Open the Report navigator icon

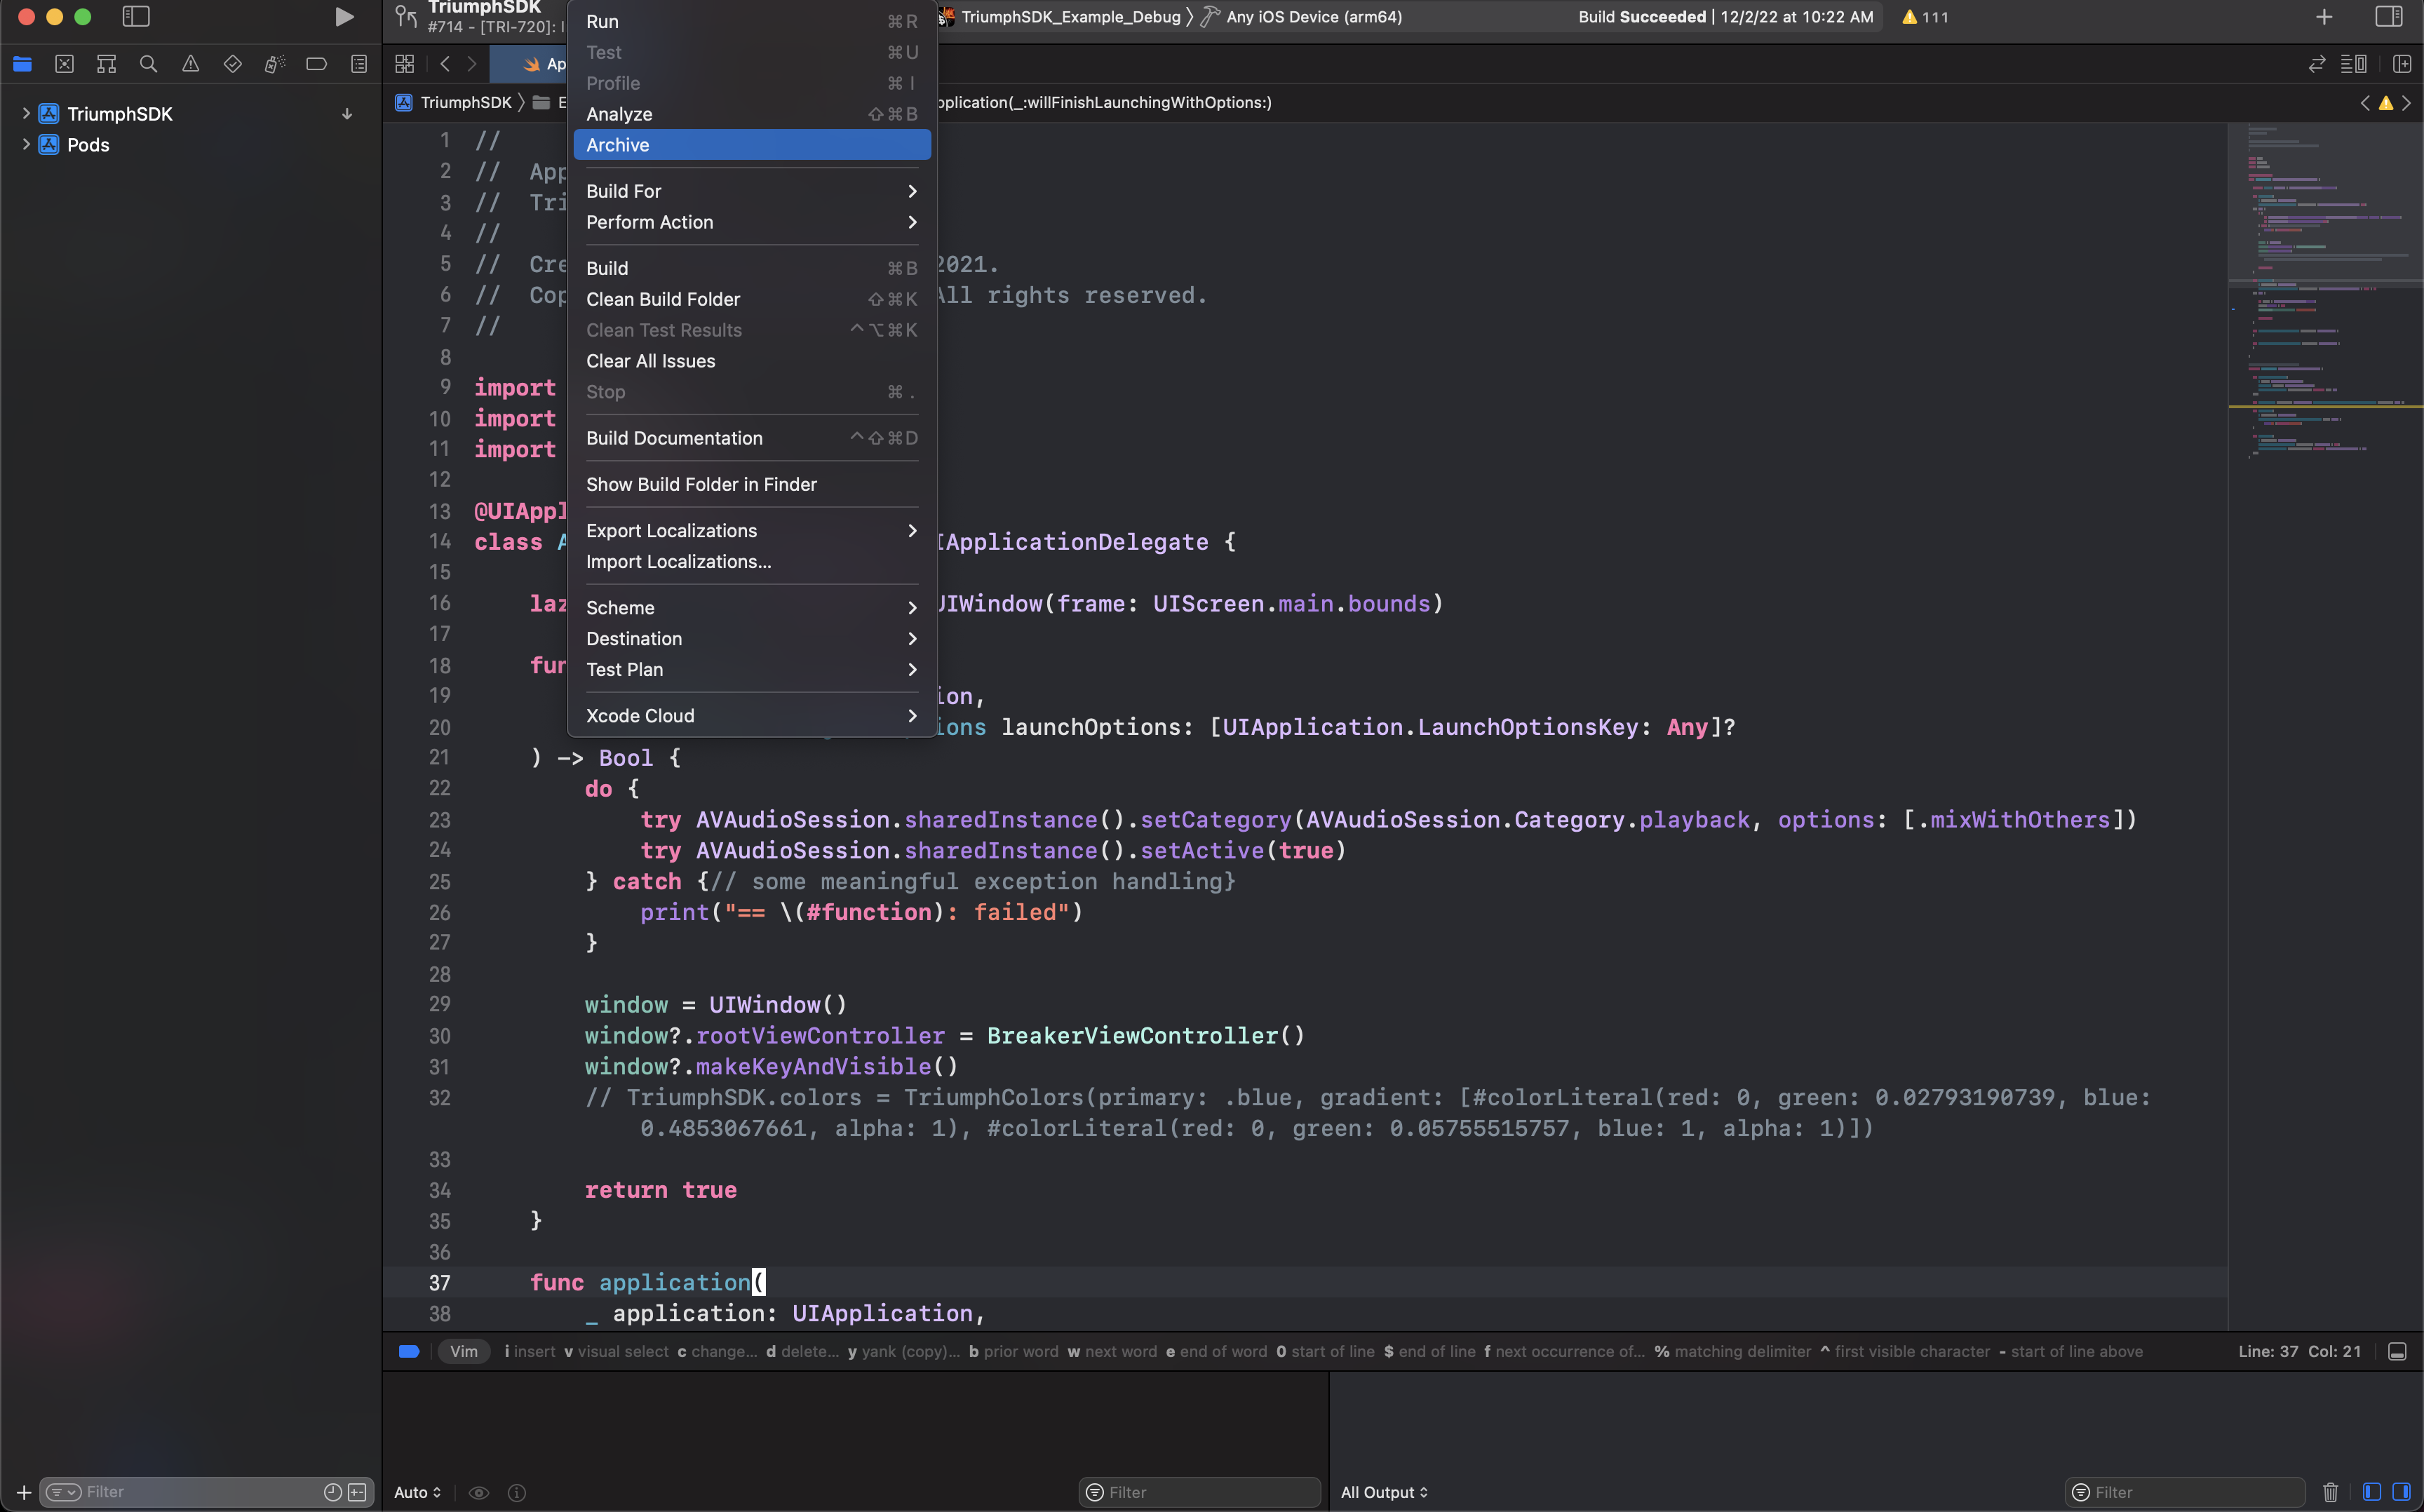coord(359,64)
